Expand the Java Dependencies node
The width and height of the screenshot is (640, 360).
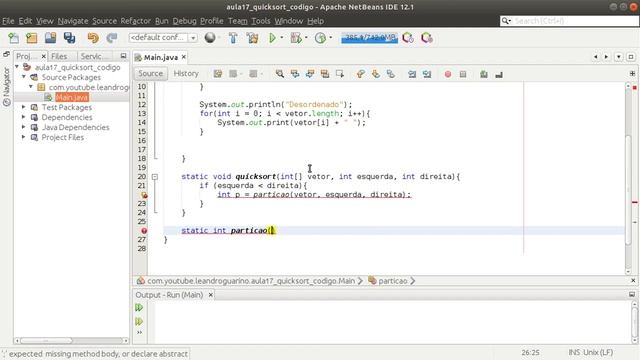tap(24, 127)
